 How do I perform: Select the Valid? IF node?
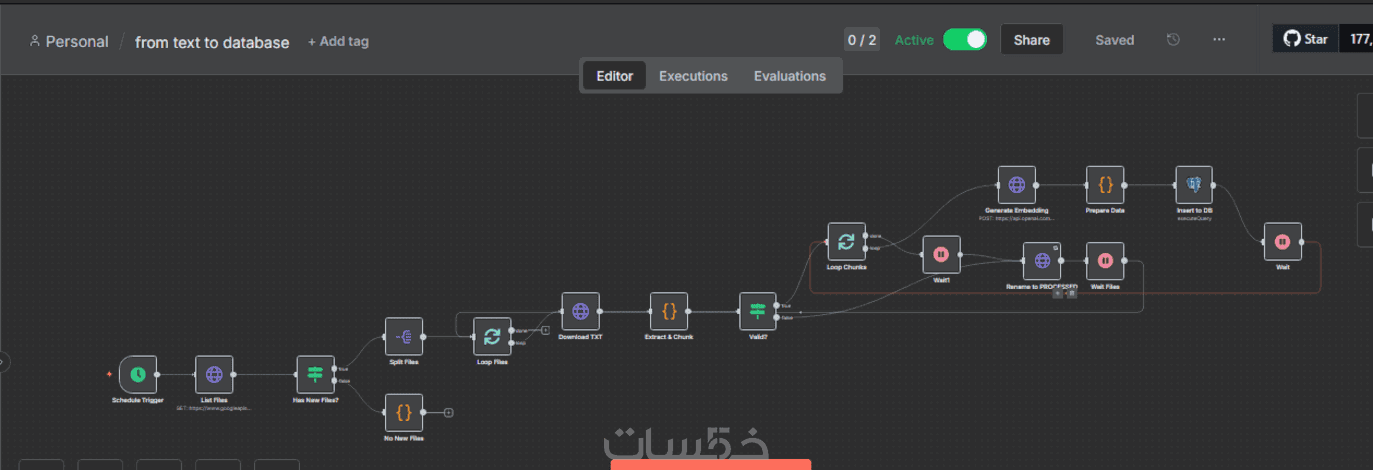click(758, 311)
